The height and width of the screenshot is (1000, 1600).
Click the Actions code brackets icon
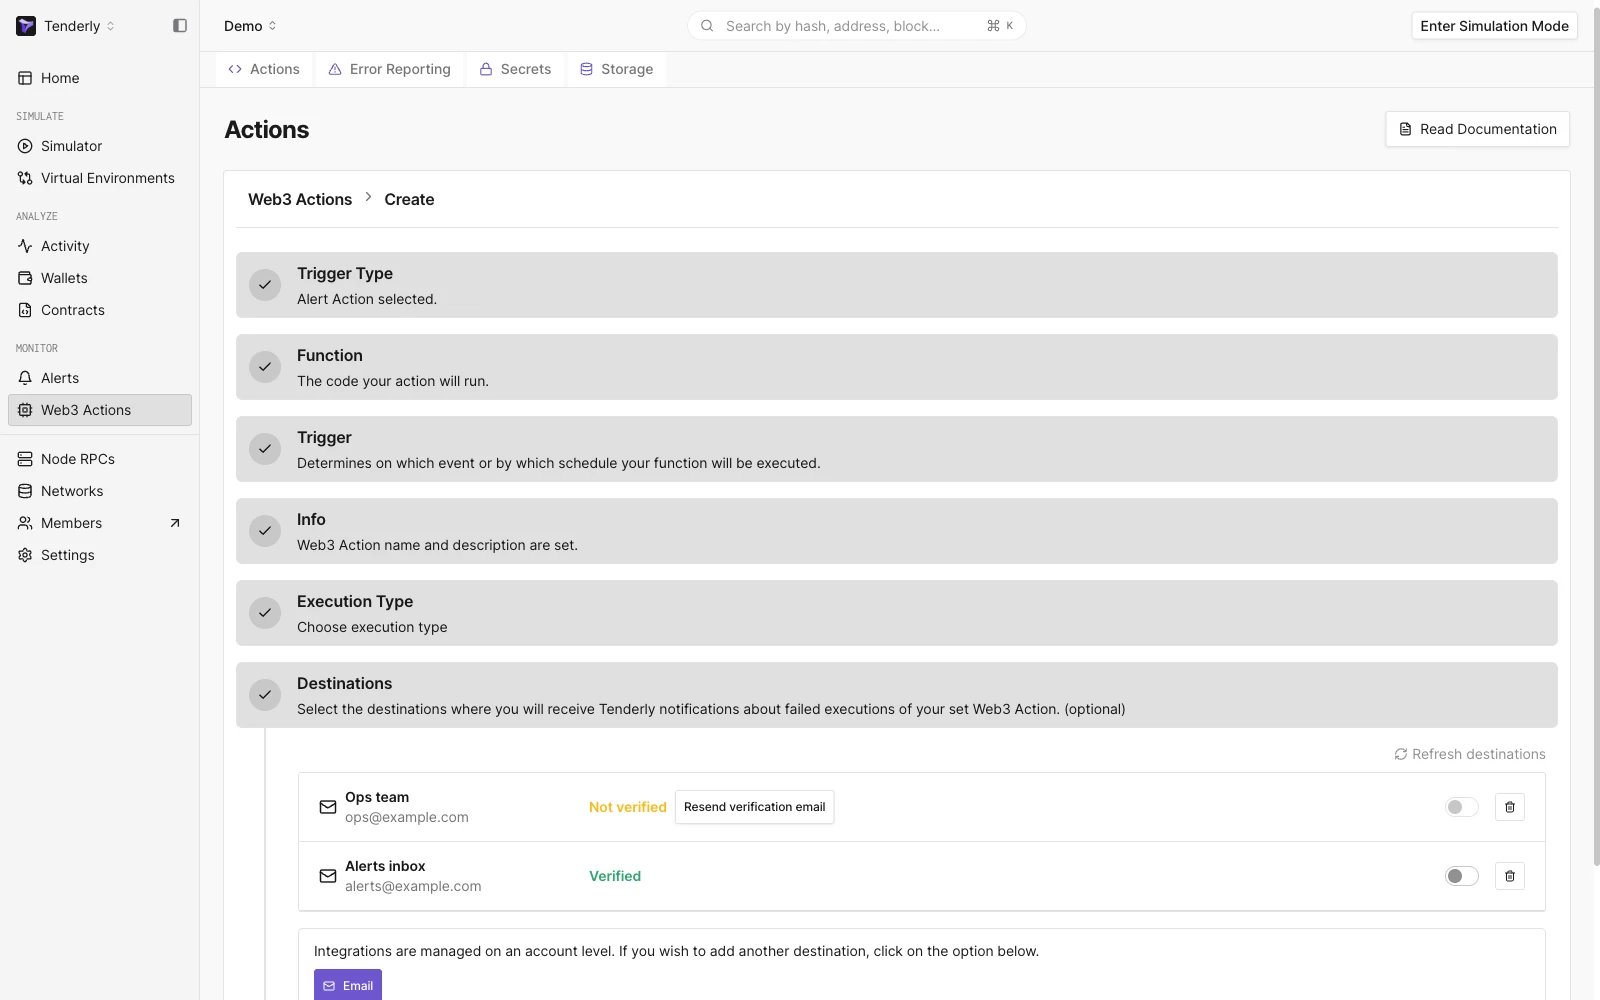235,69
